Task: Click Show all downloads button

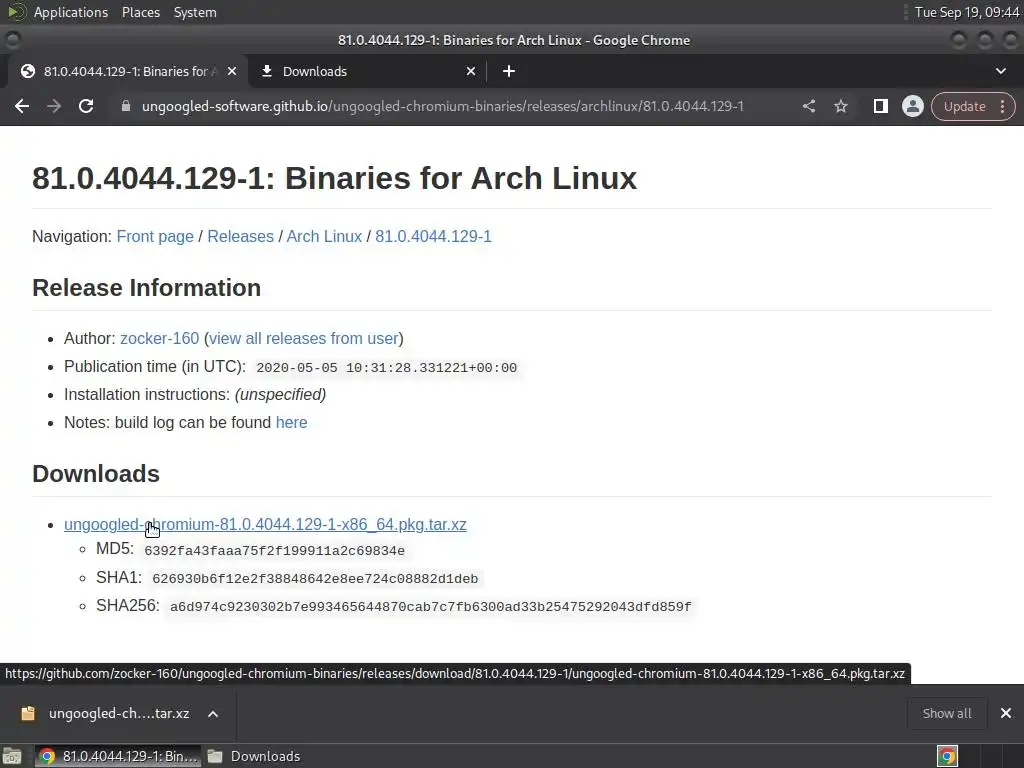Action: (946, 713)
